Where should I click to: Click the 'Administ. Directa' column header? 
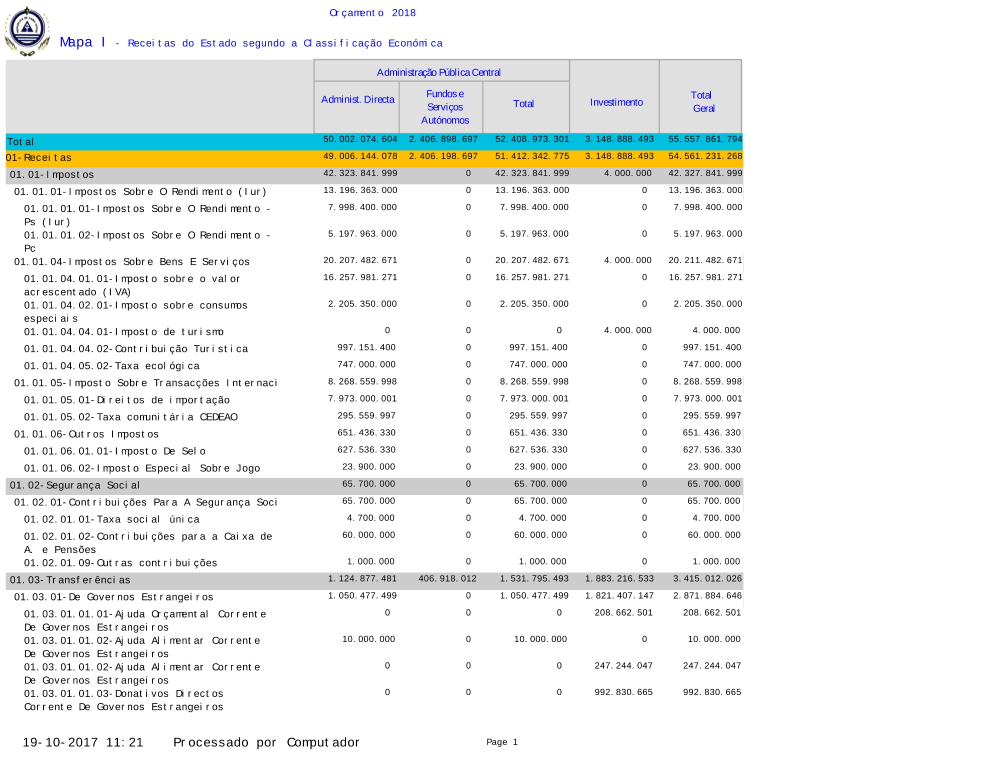(x=357, y=101)
